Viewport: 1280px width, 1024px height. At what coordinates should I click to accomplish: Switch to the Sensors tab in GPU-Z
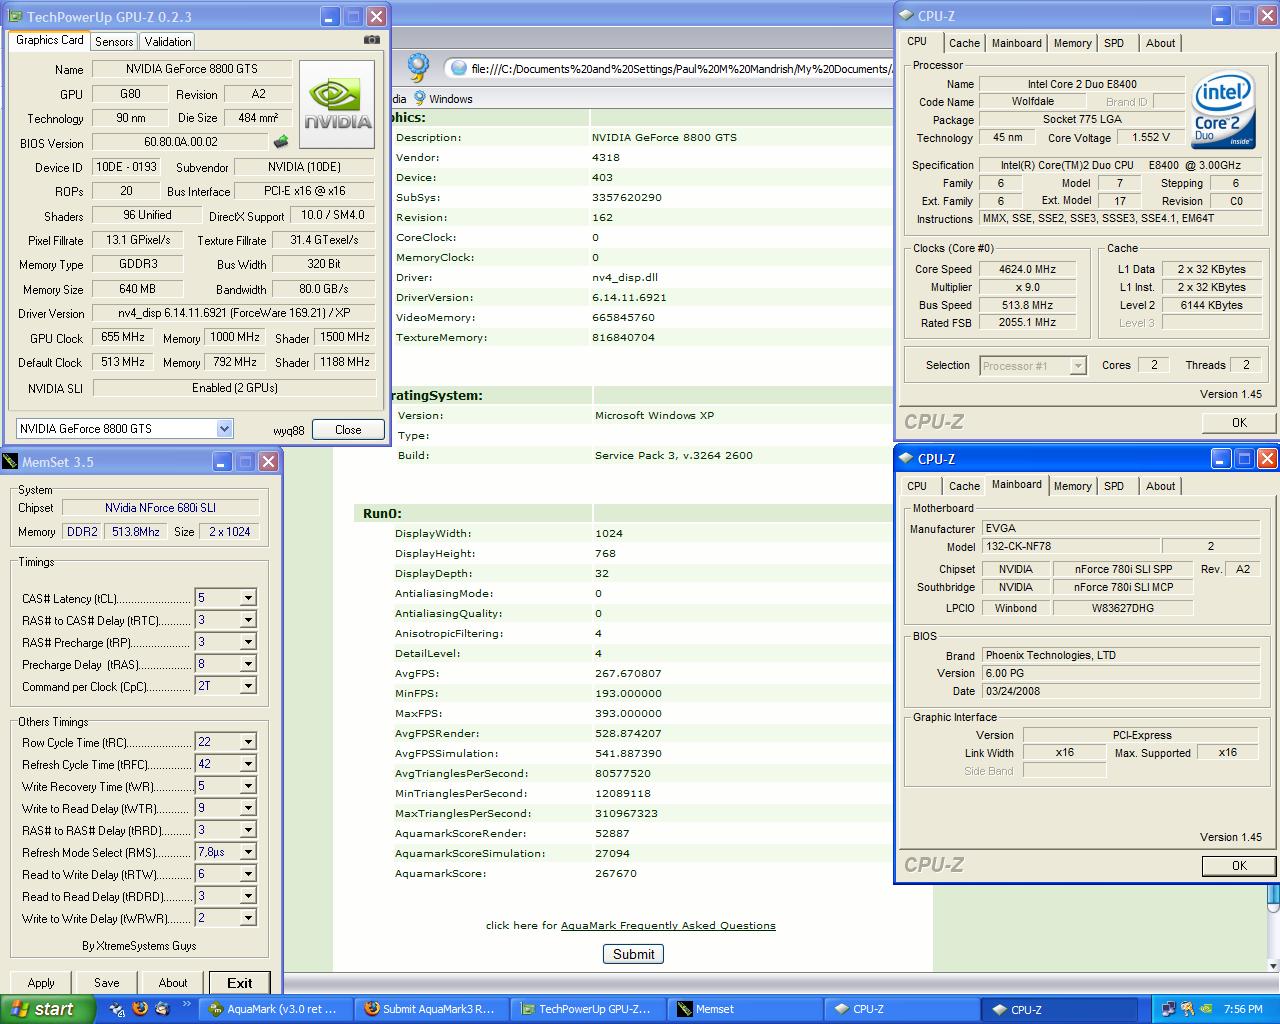point(114,41)
